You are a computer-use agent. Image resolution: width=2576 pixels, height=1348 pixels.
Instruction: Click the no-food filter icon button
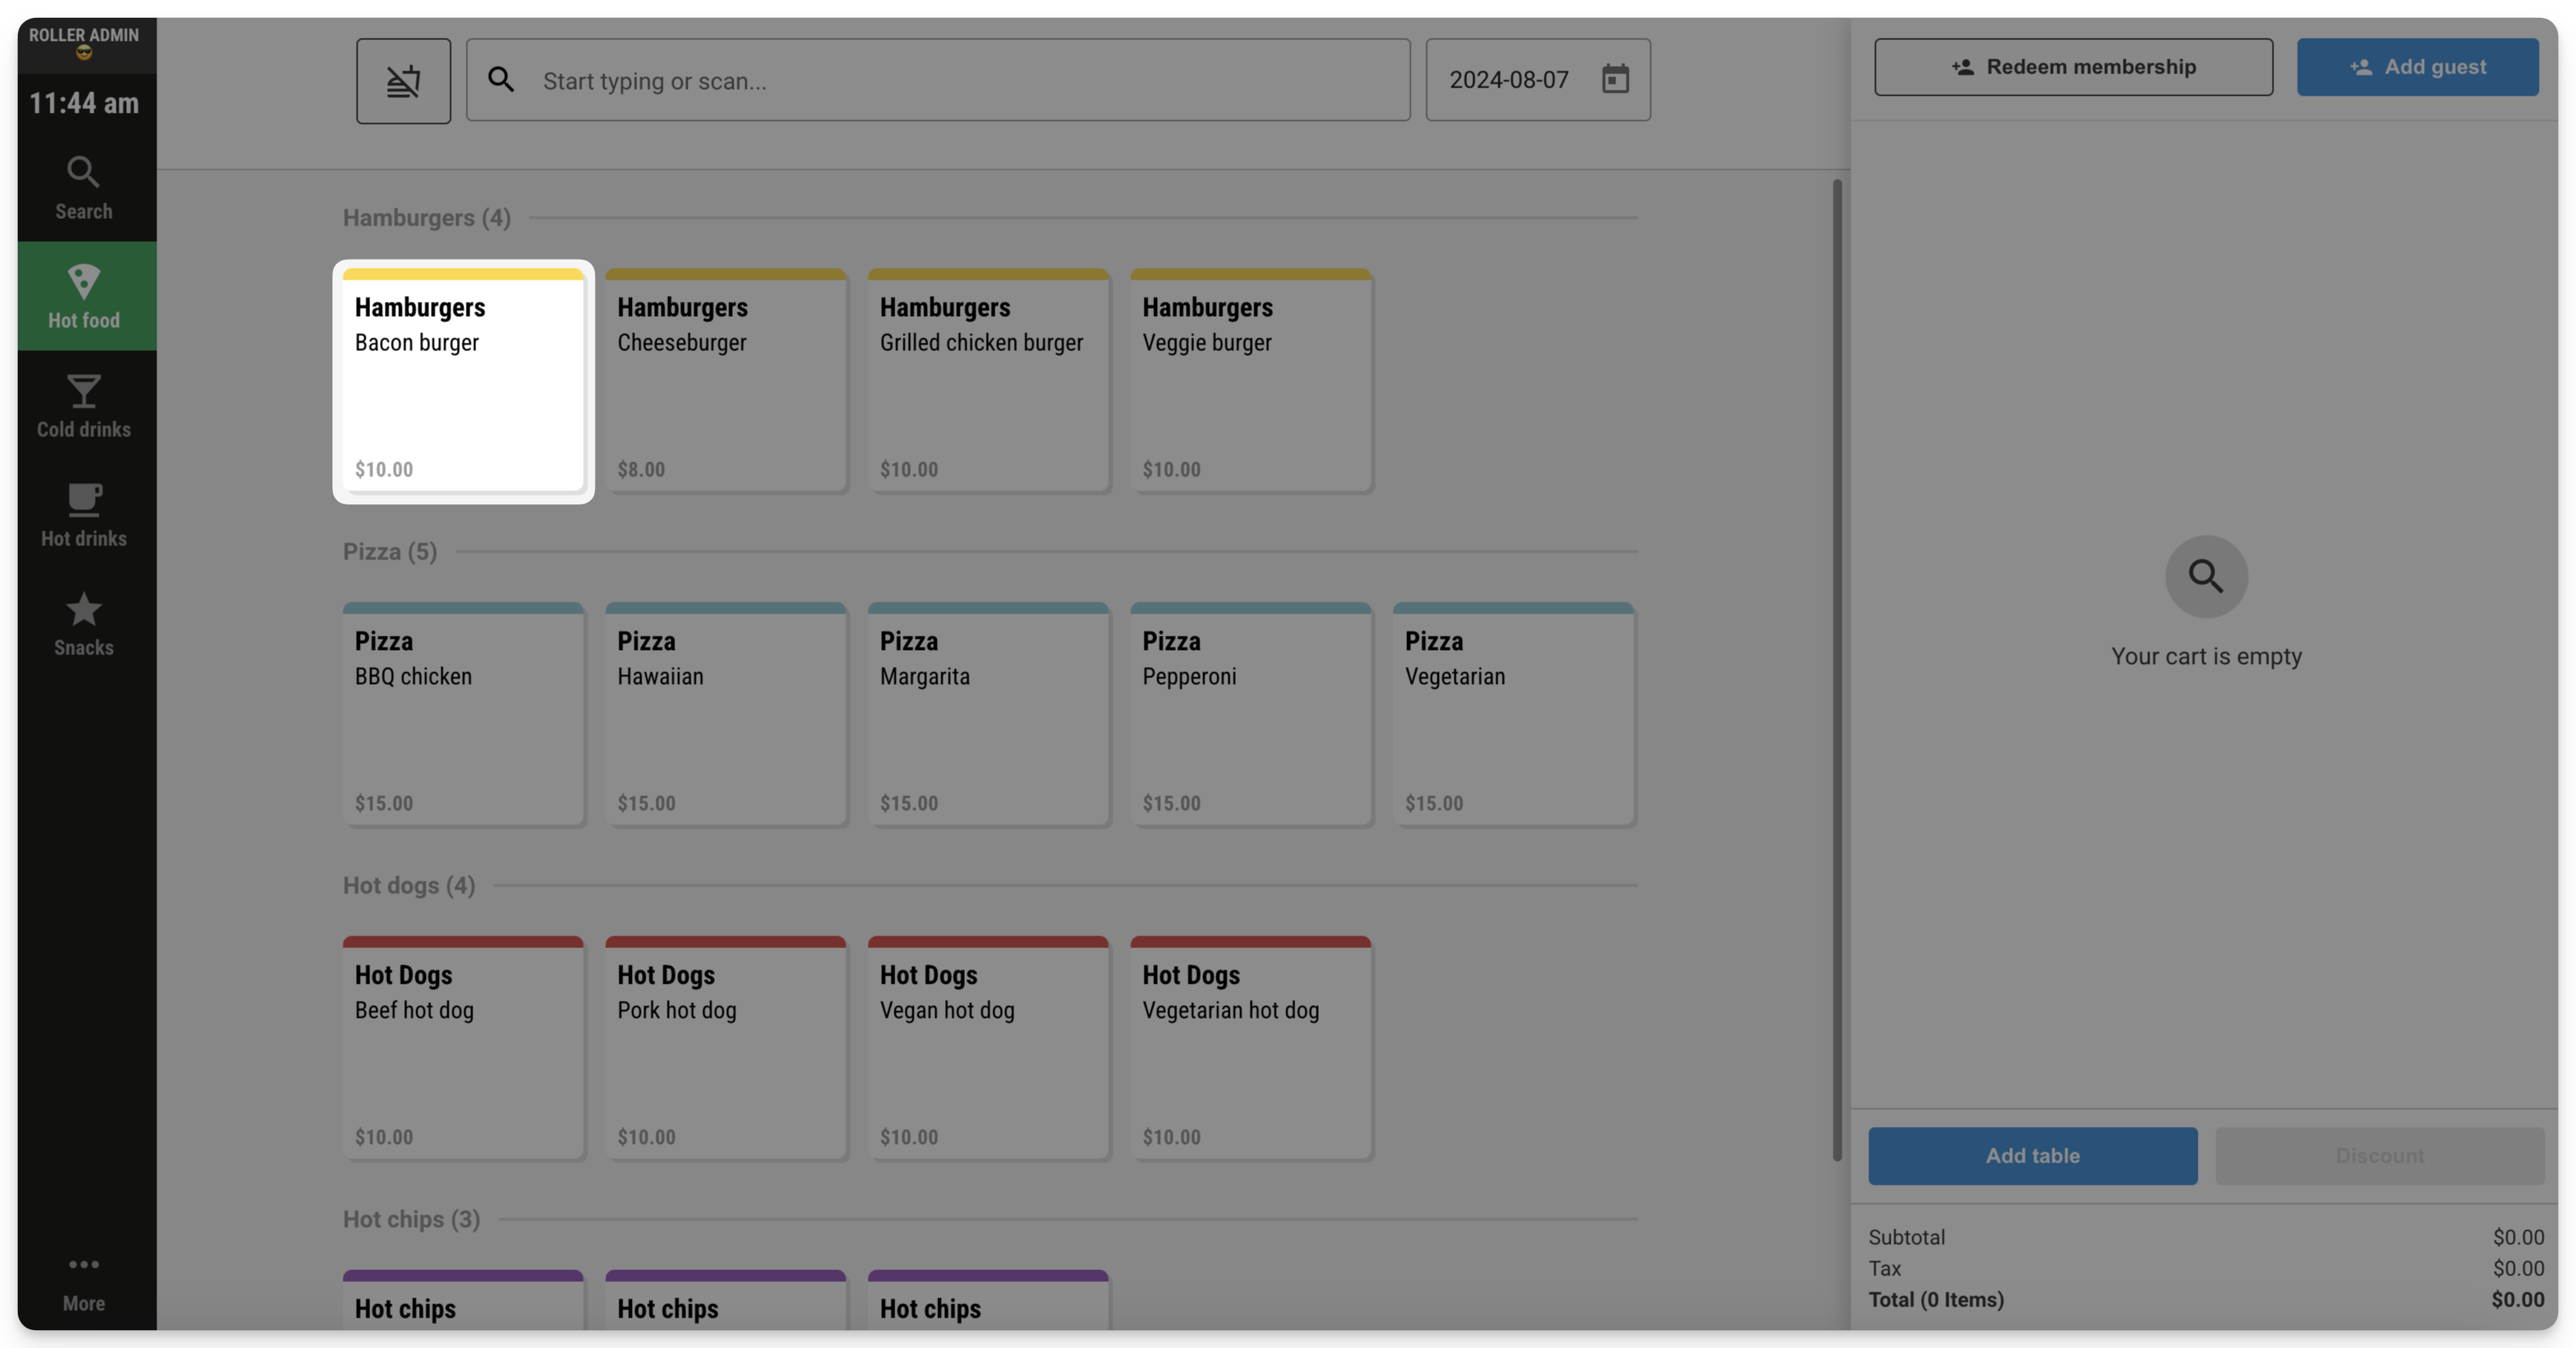(x=403, y=81)
